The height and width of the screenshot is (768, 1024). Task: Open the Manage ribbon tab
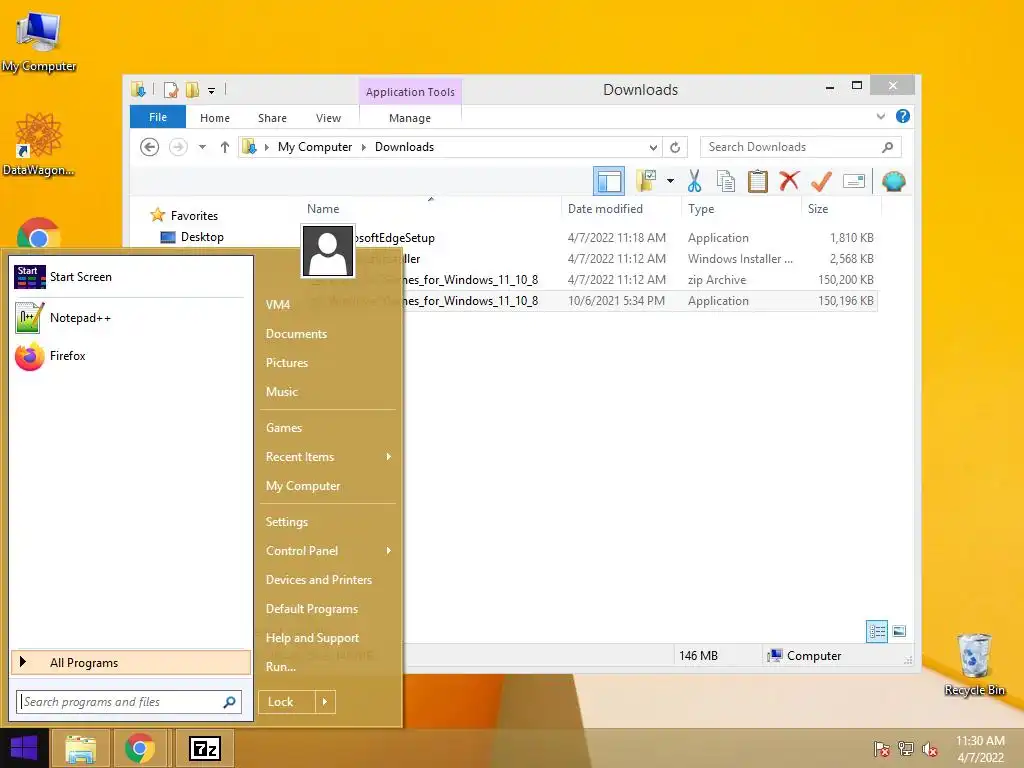pyautogui.click(x=410, y=118)
